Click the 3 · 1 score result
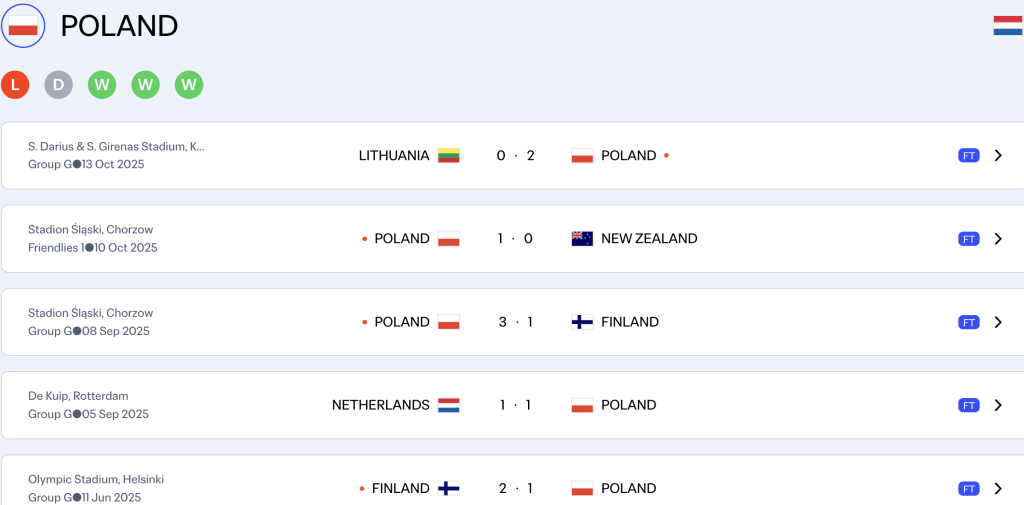This screenshot has width=1024, height=505. [x=516, y=322]
